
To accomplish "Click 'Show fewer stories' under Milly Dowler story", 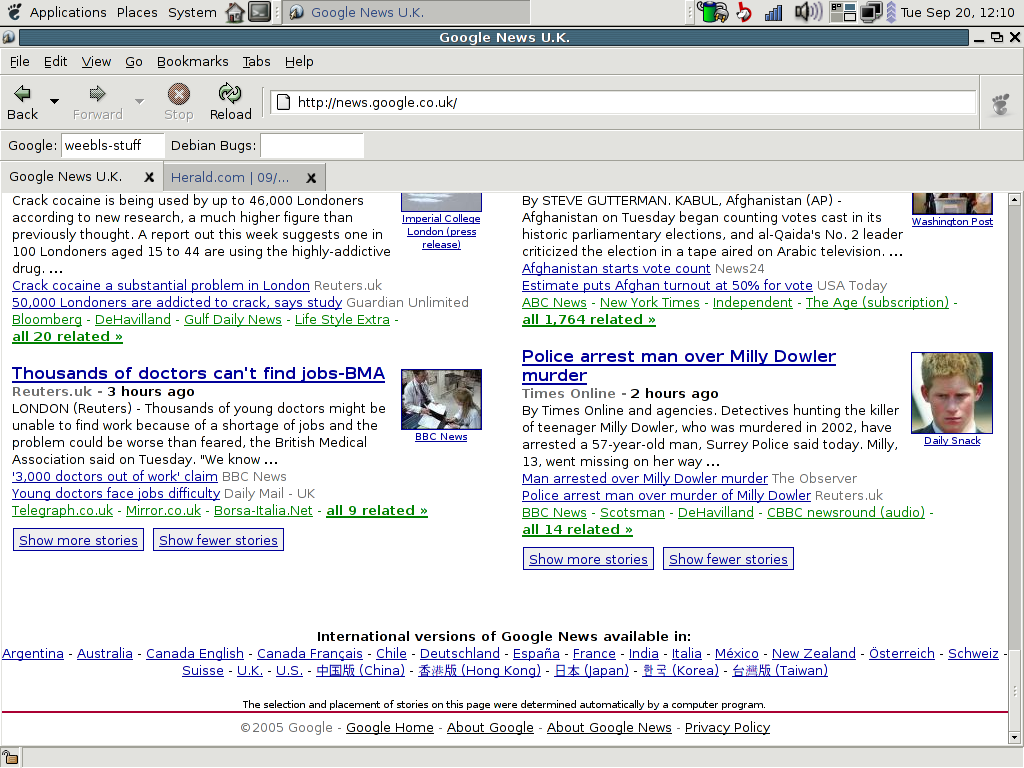I will pyautogui.click(x=728, y=559).
